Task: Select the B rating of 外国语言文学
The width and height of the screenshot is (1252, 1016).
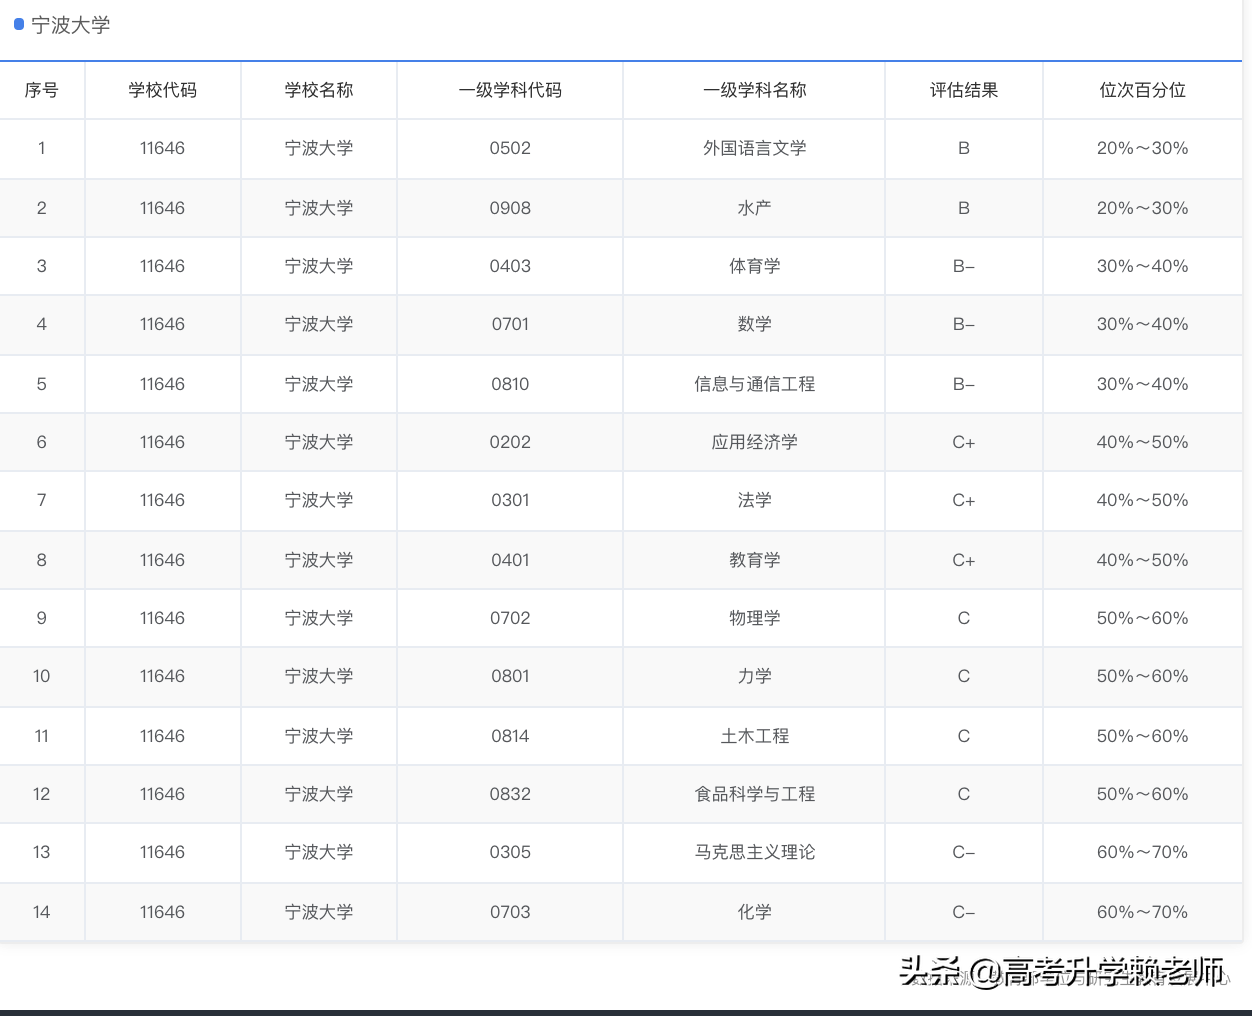Action: click(x=963, y=148)
